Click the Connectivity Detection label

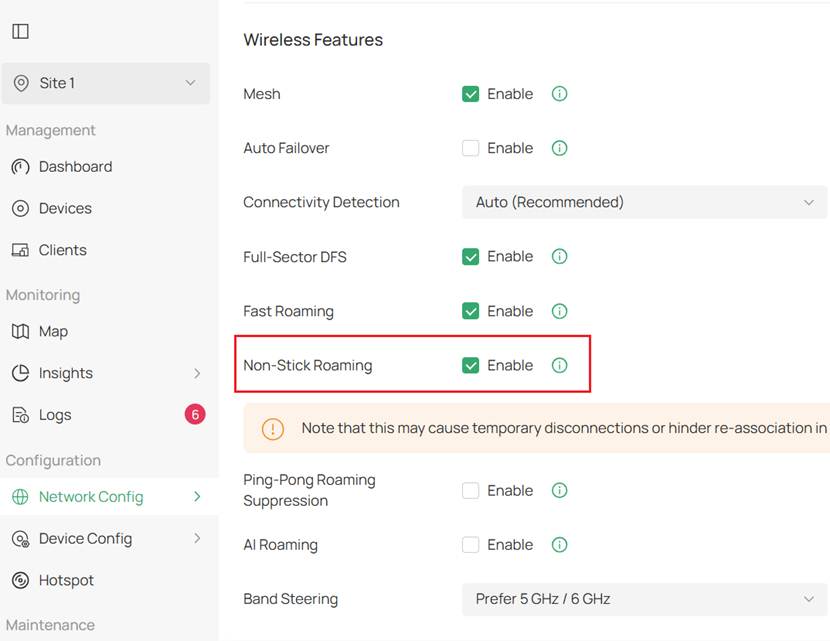coord(321,202)
